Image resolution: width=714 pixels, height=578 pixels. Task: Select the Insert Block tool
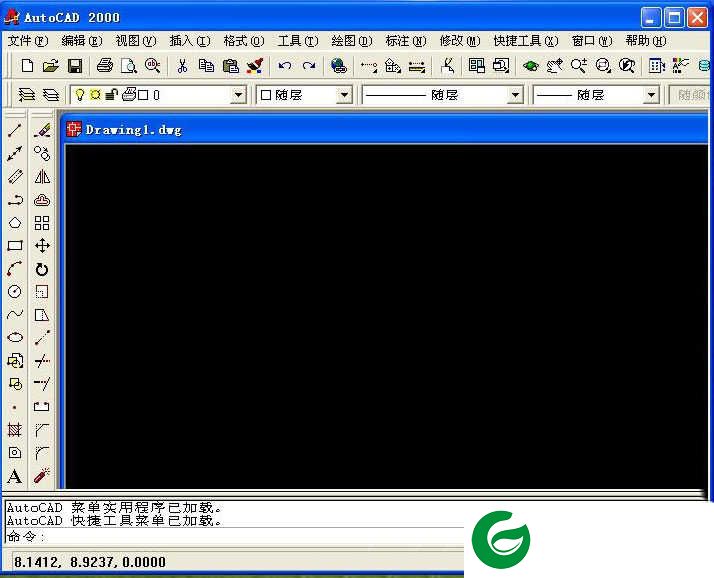coord(15,361)
